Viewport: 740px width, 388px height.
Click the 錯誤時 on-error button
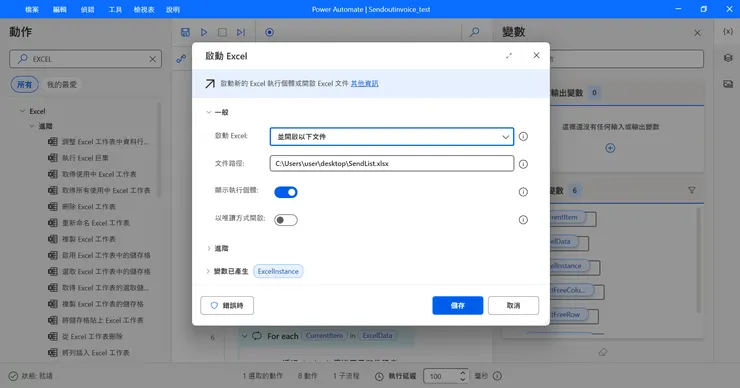pyautogui.click(x=227, y=305)
